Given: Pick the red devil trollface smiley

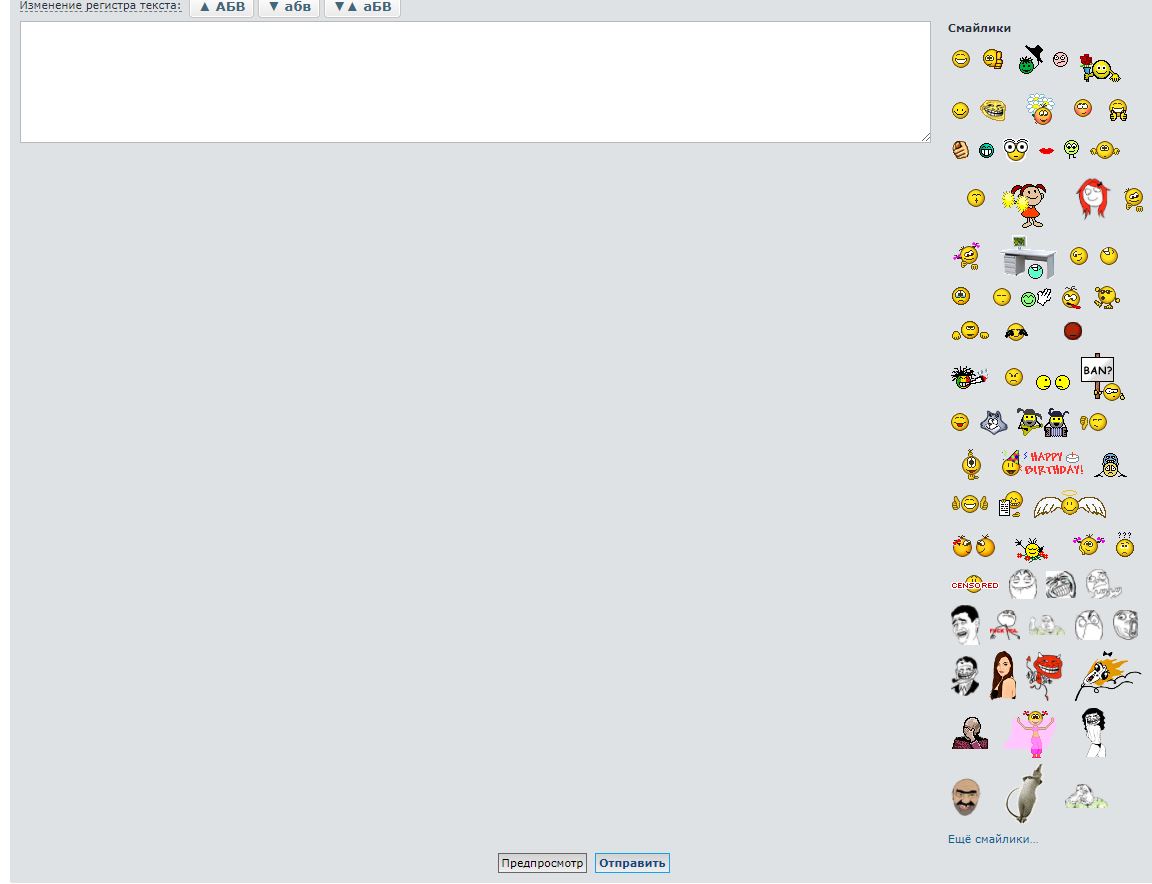Looking at the screenshot, I should click(1046, 675).
